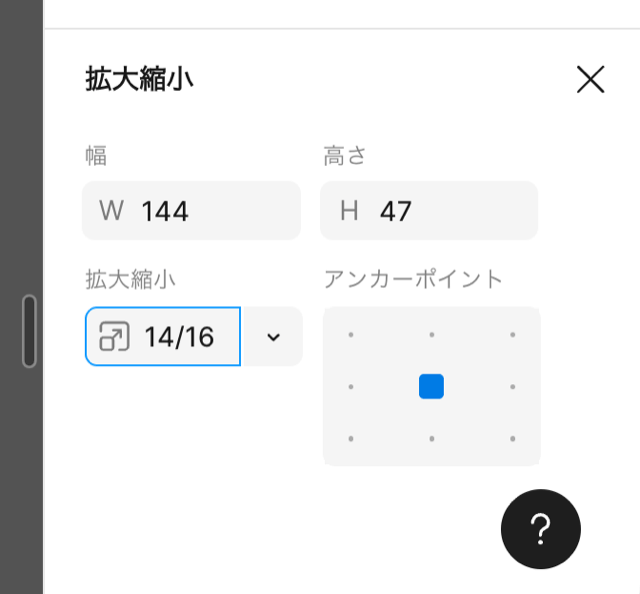Select the bottom-left anchor point
Screen dimensions: 640x594
351,438
